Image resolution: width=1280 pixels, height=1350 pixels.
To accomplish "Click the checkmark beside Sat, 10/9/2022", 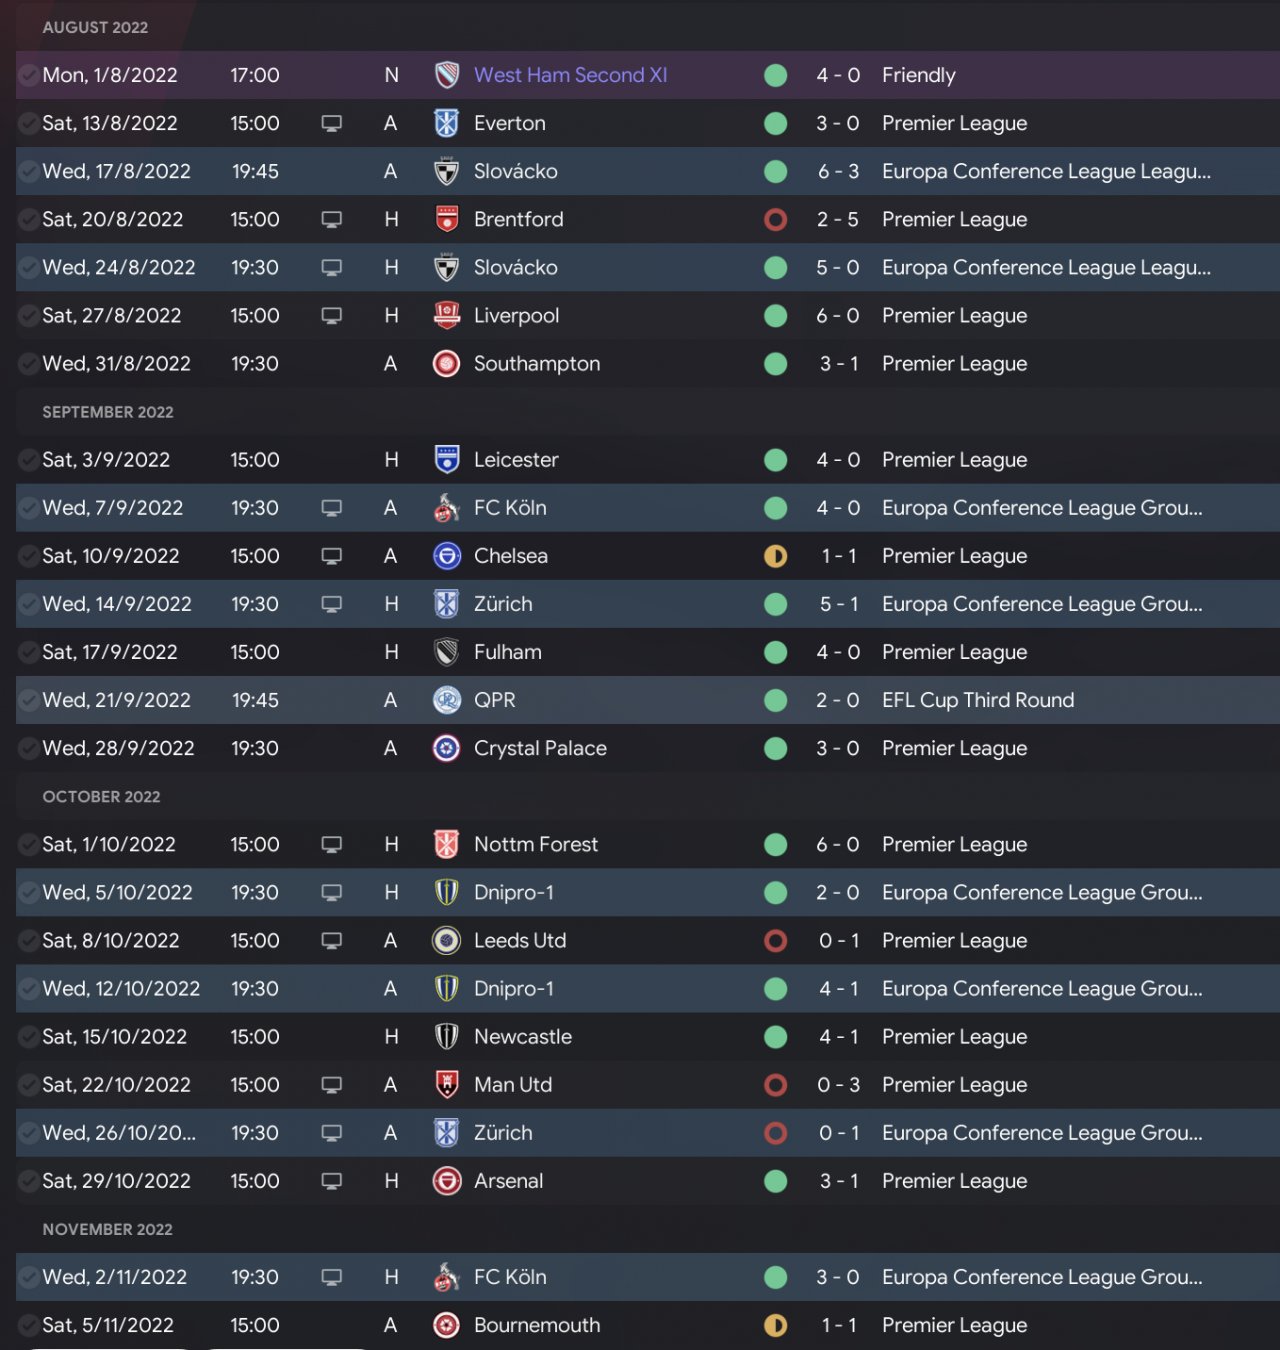I will [28, 556].
